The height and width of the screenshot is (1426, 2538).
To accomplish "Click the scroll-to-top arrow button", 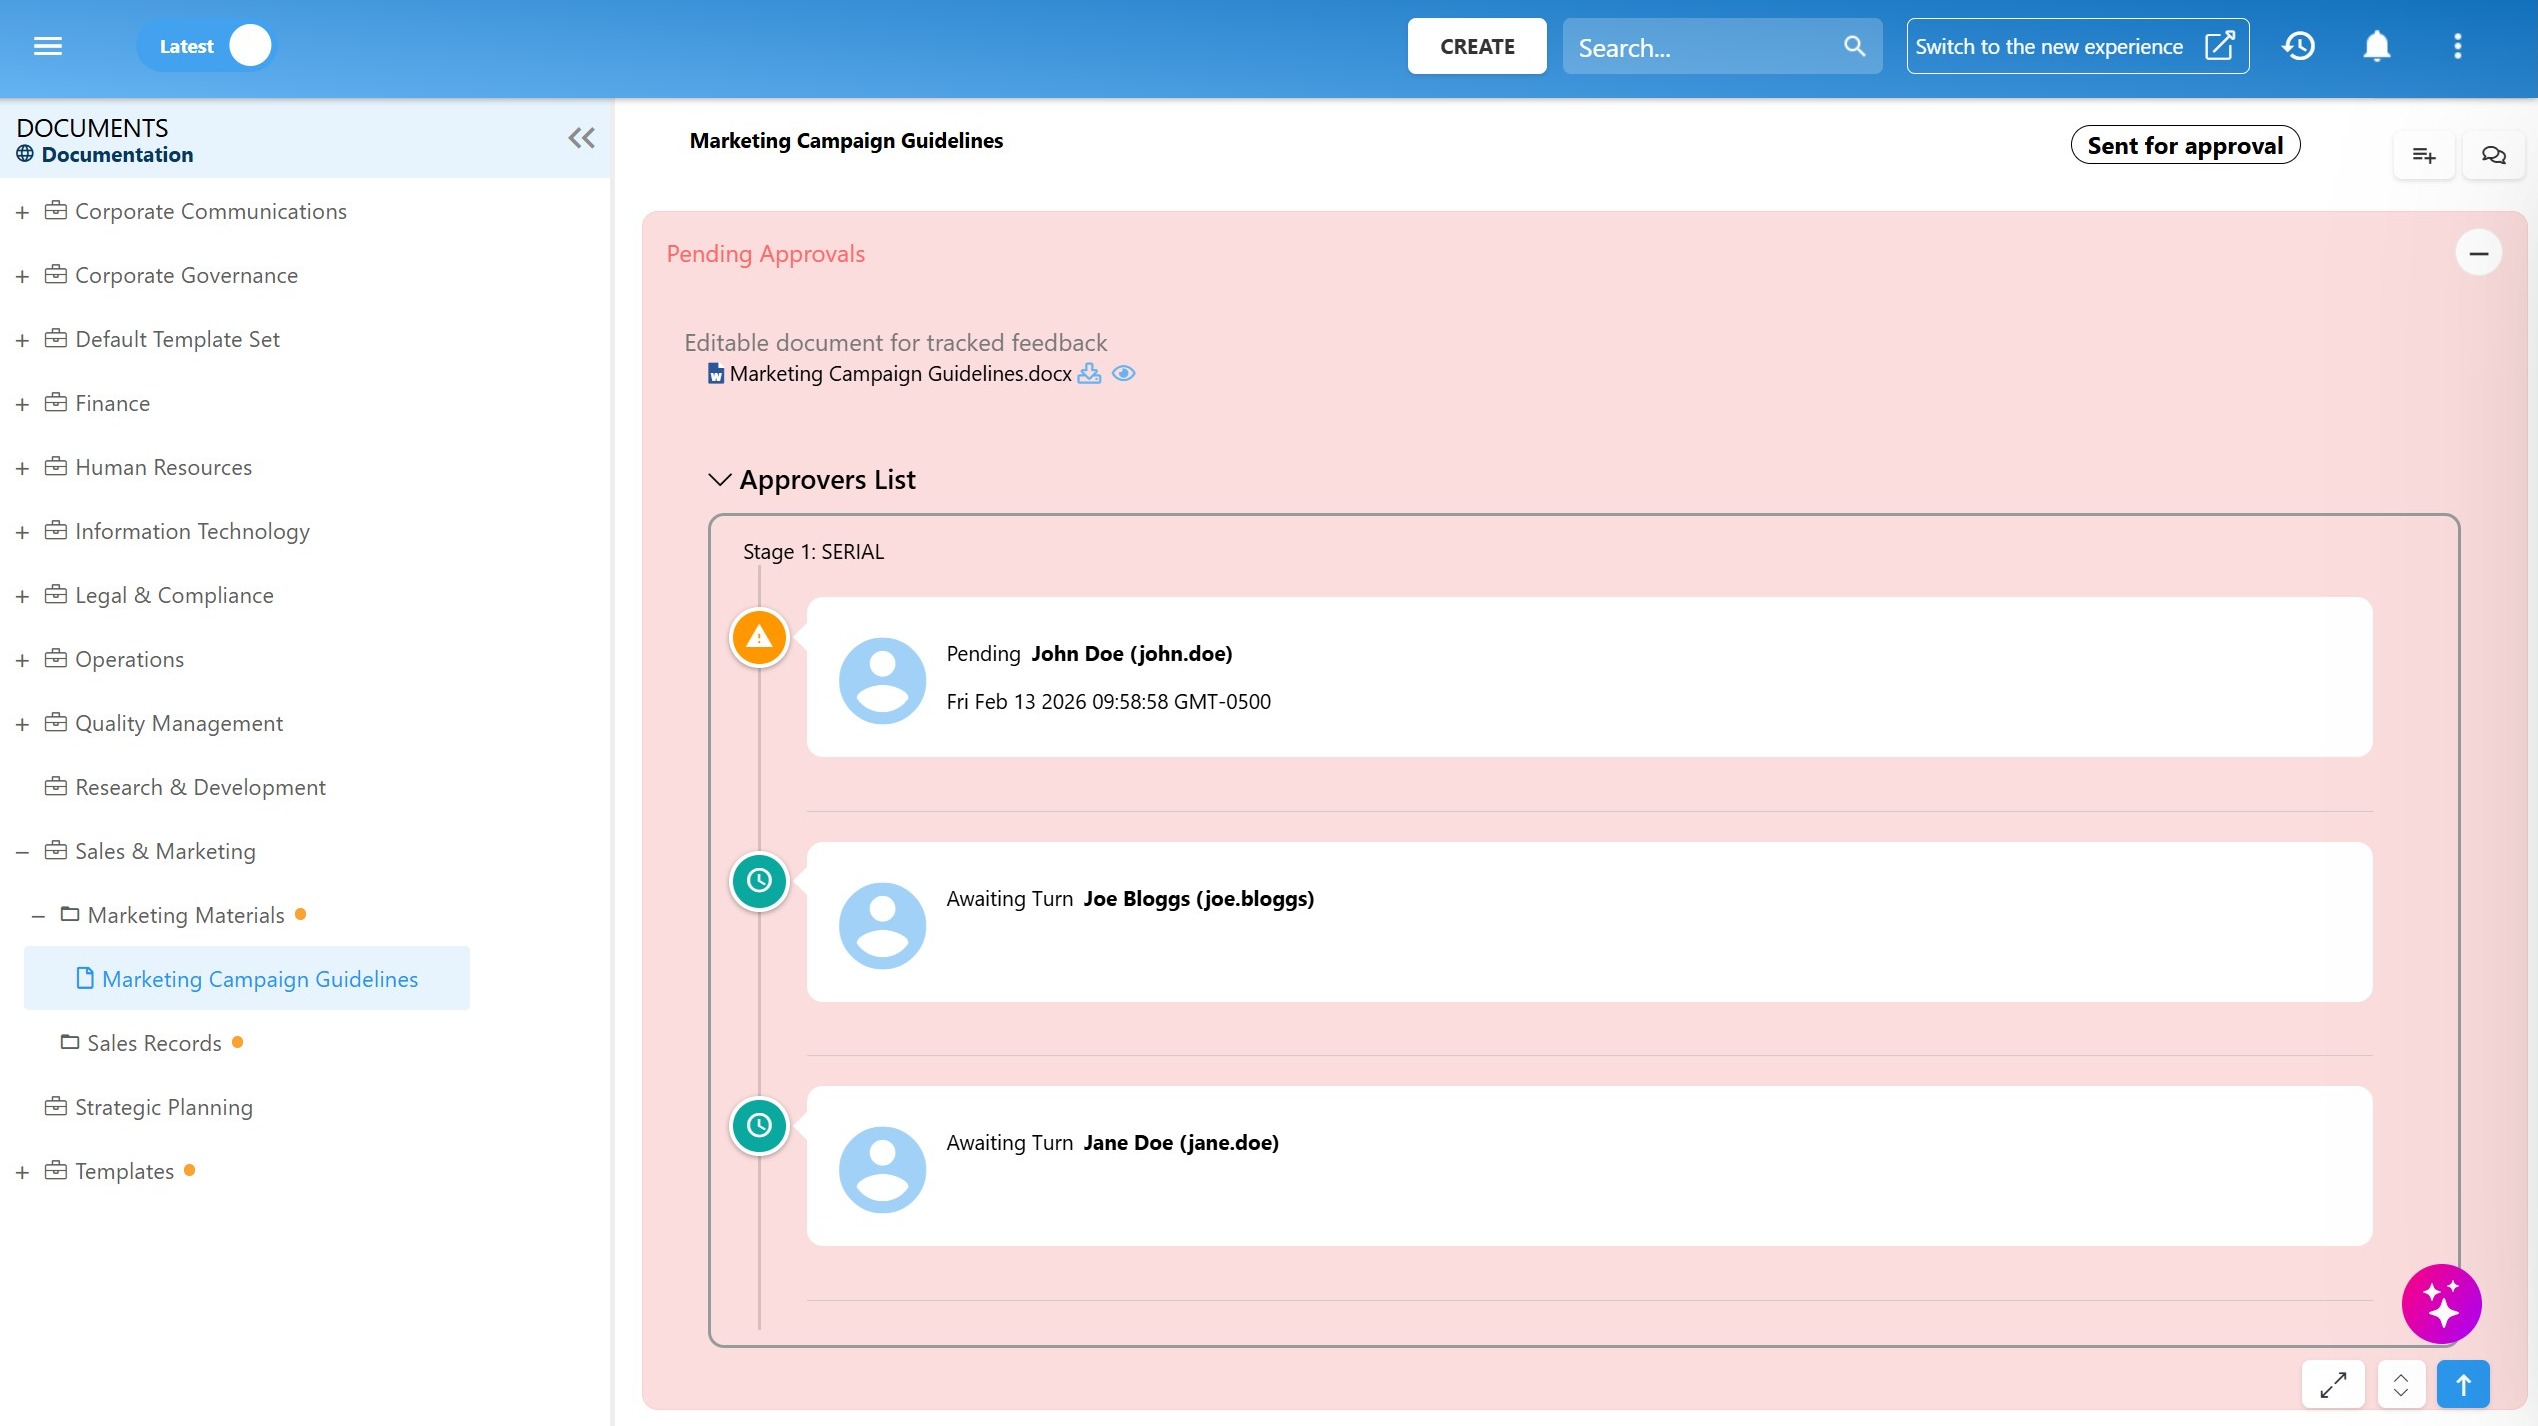I will point(2463,1385).
